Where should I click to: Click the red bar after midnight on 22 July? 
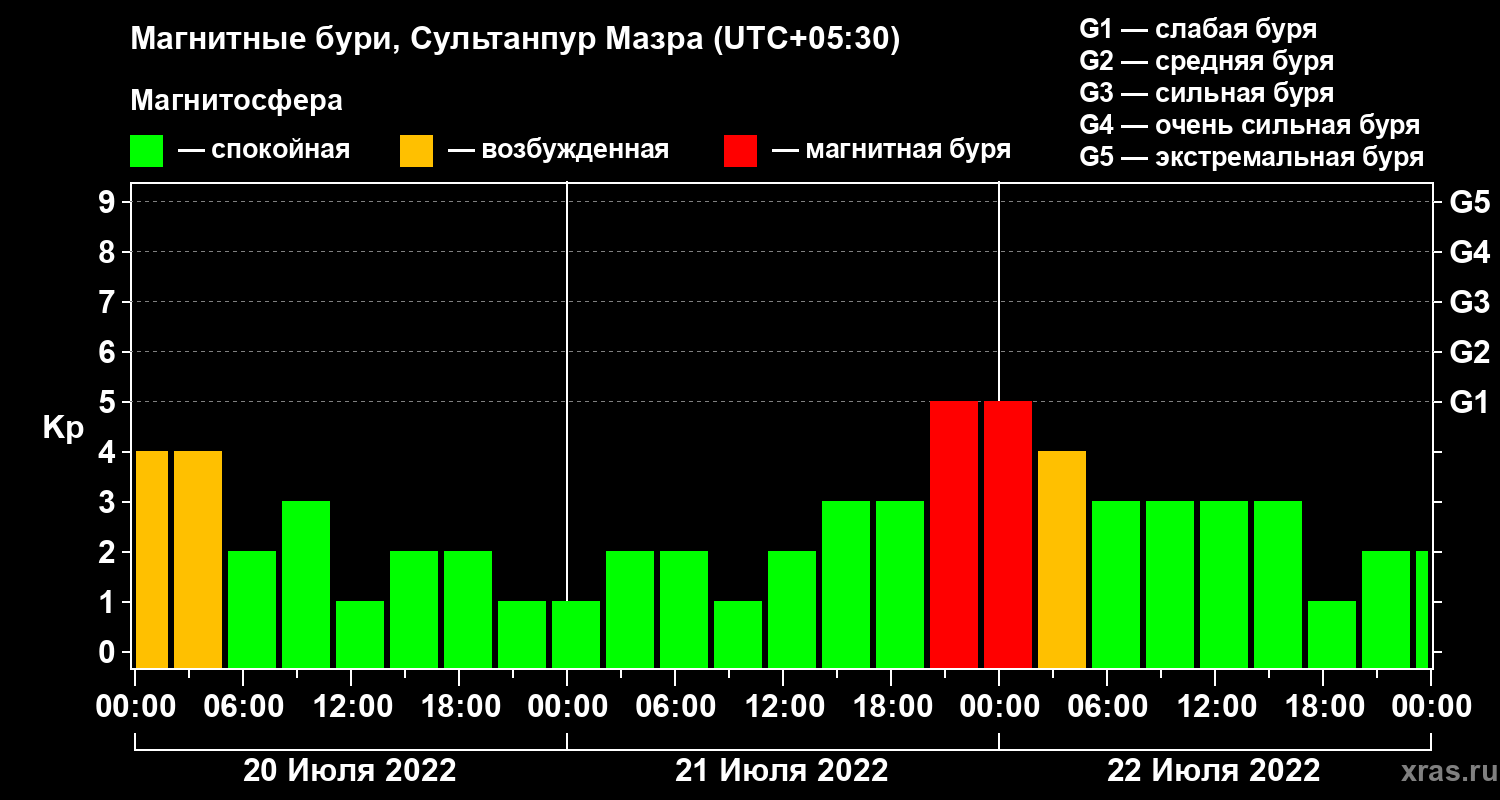(x=1008, y=534)
